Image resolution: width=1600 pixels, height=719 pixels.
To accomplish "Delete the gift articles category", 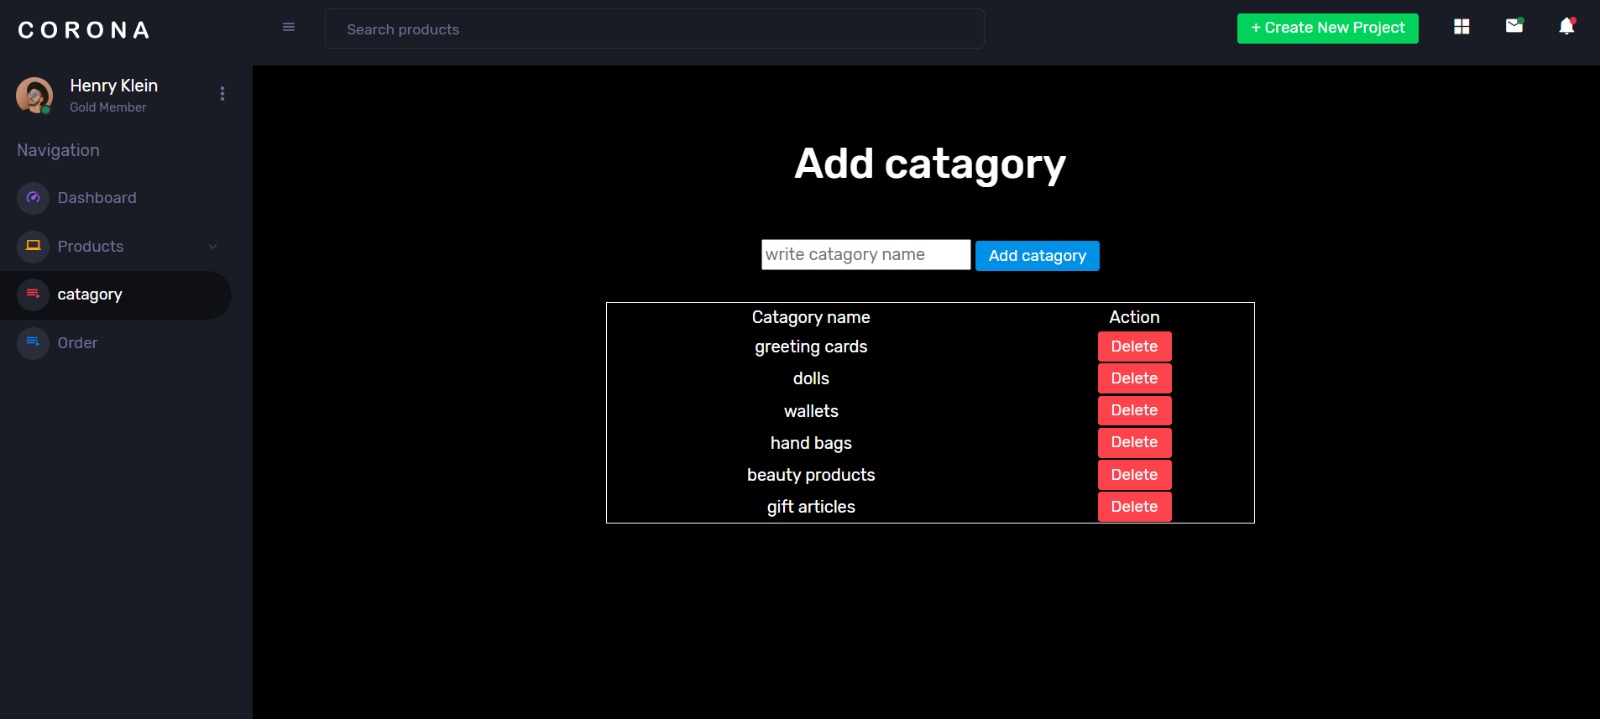I will (x=1134, y=506).
